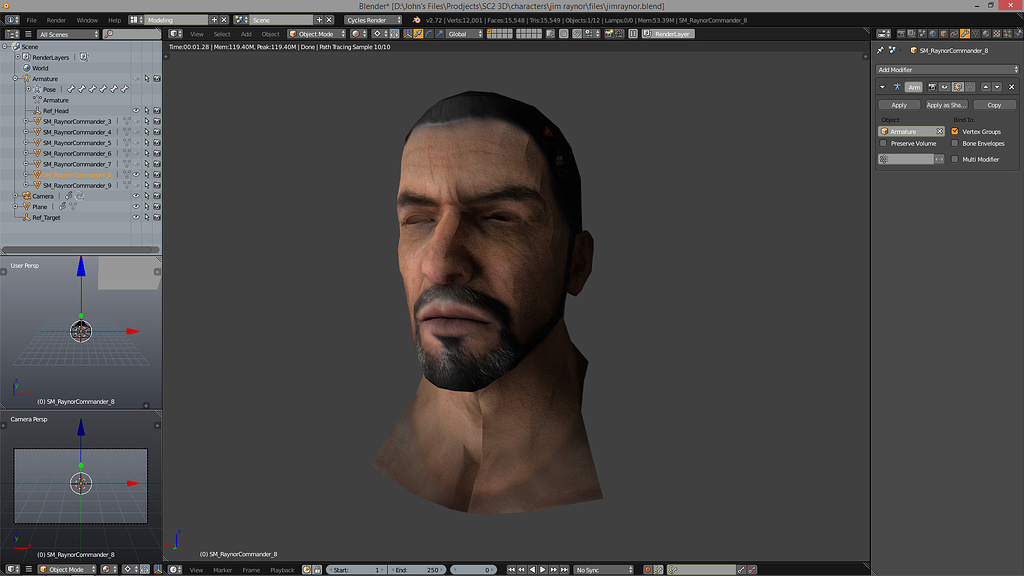Open the Global orientation dropdown
Image resolution: width=1024 pixels, height=576 pixels.
[465, 34]
